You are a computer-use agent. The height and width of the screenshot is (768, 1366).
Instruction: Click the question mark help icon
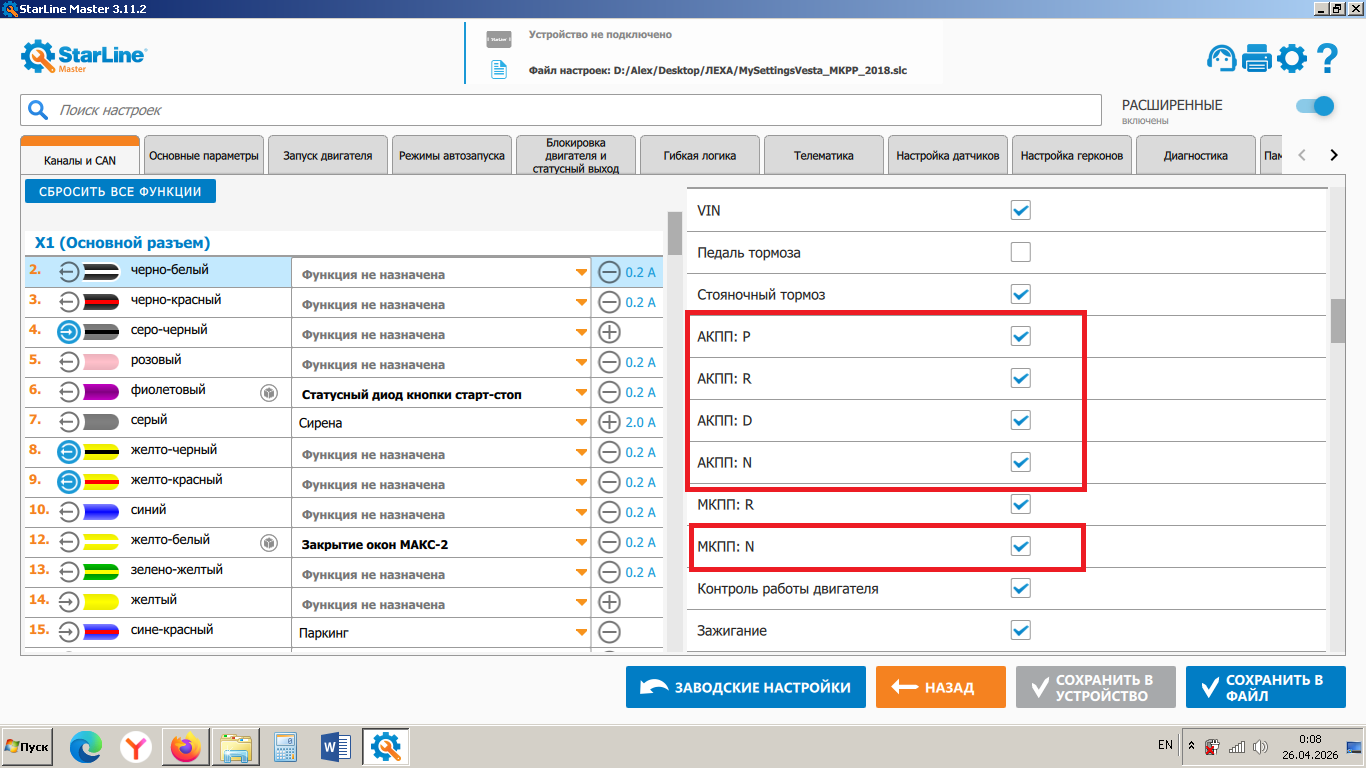click(1327, 59)
